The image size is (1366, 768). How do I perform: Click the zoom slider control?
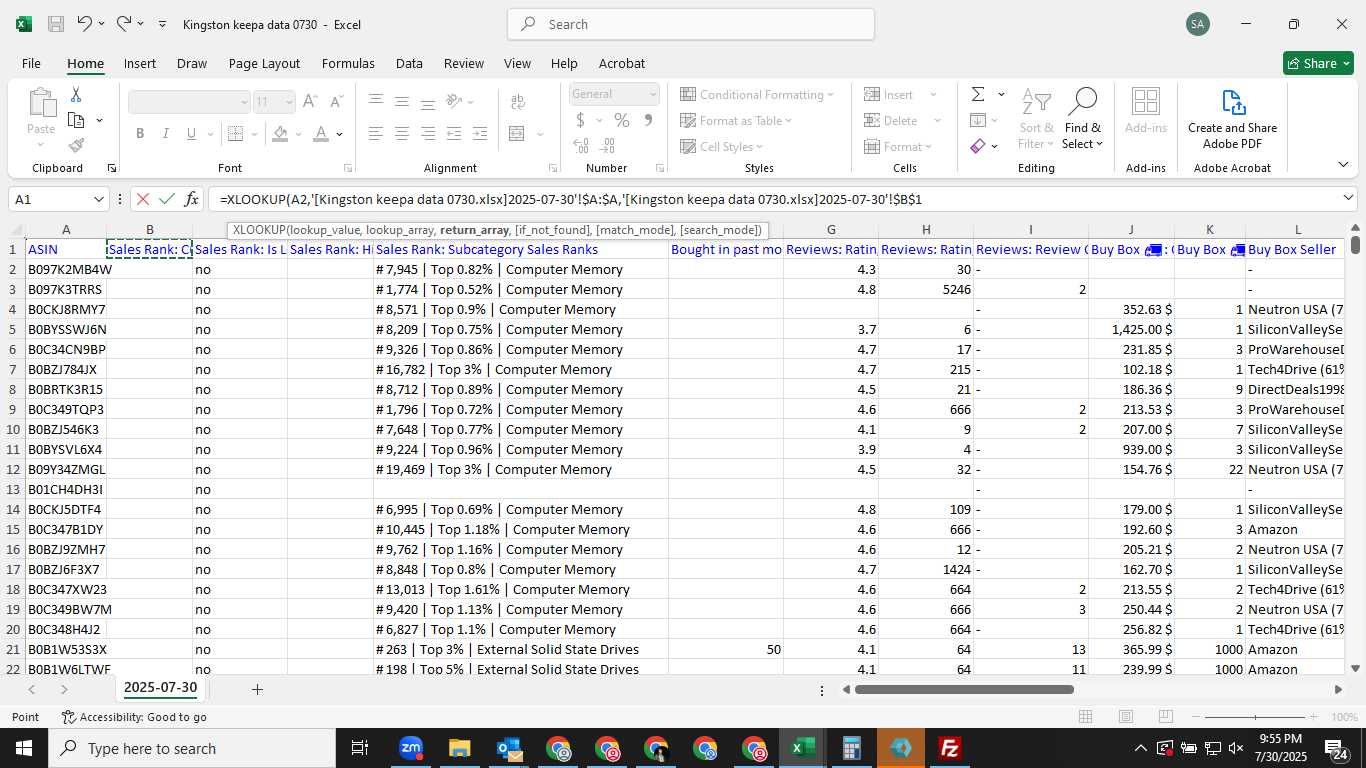[x=1257, y=717]
